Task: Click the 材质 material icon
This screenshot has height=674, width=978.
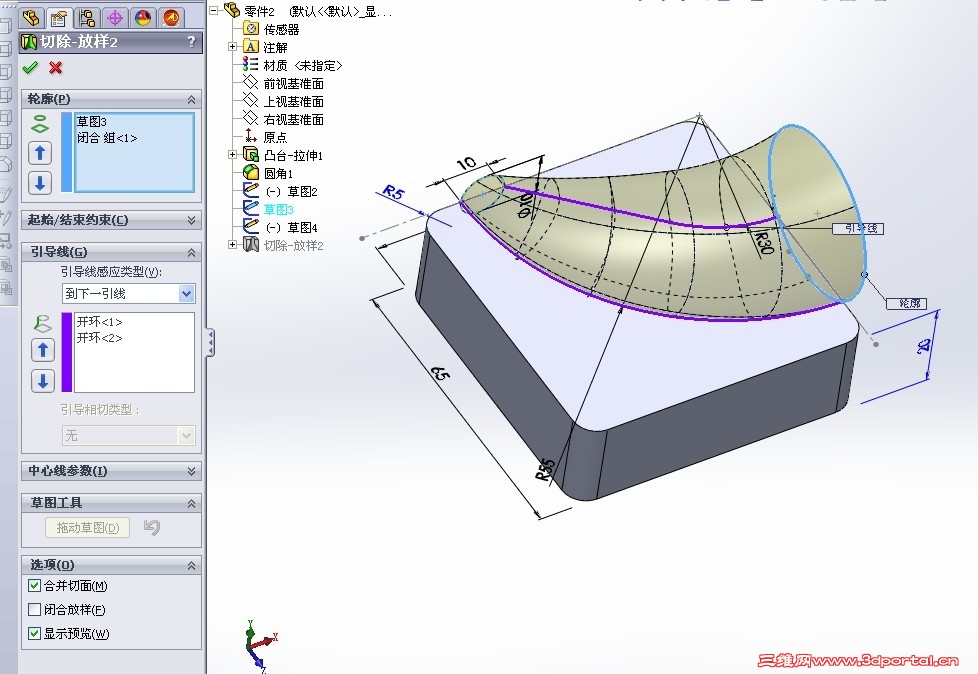Action: coord(250,65)
